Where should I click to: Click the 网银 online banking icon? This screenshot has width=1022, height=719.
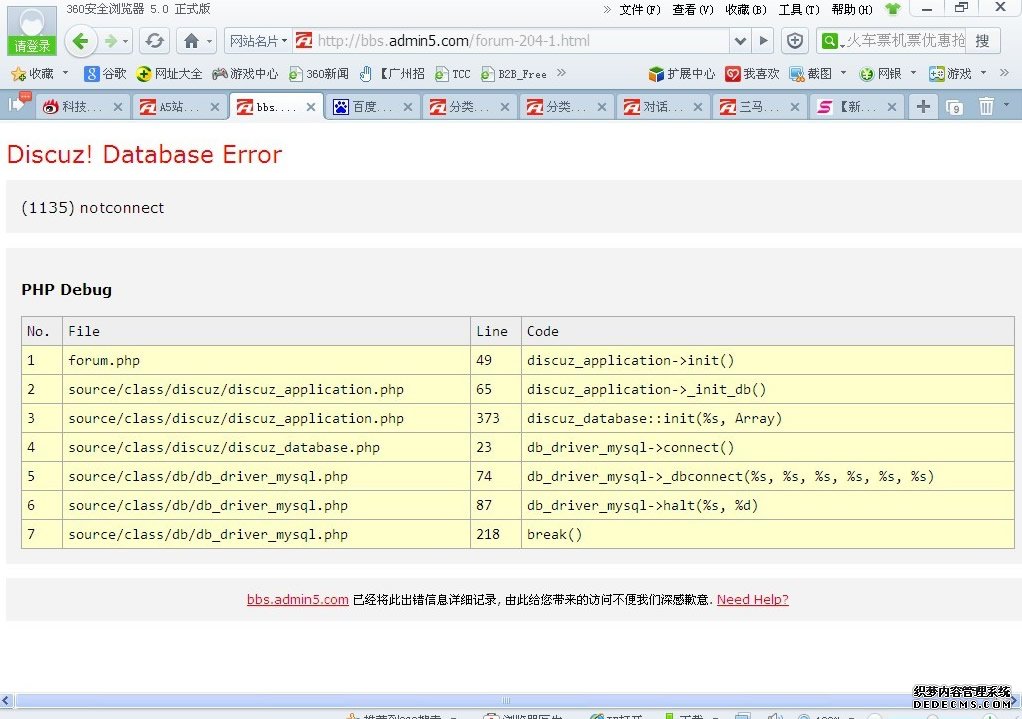pyautogui.click(x=880, y=74)
